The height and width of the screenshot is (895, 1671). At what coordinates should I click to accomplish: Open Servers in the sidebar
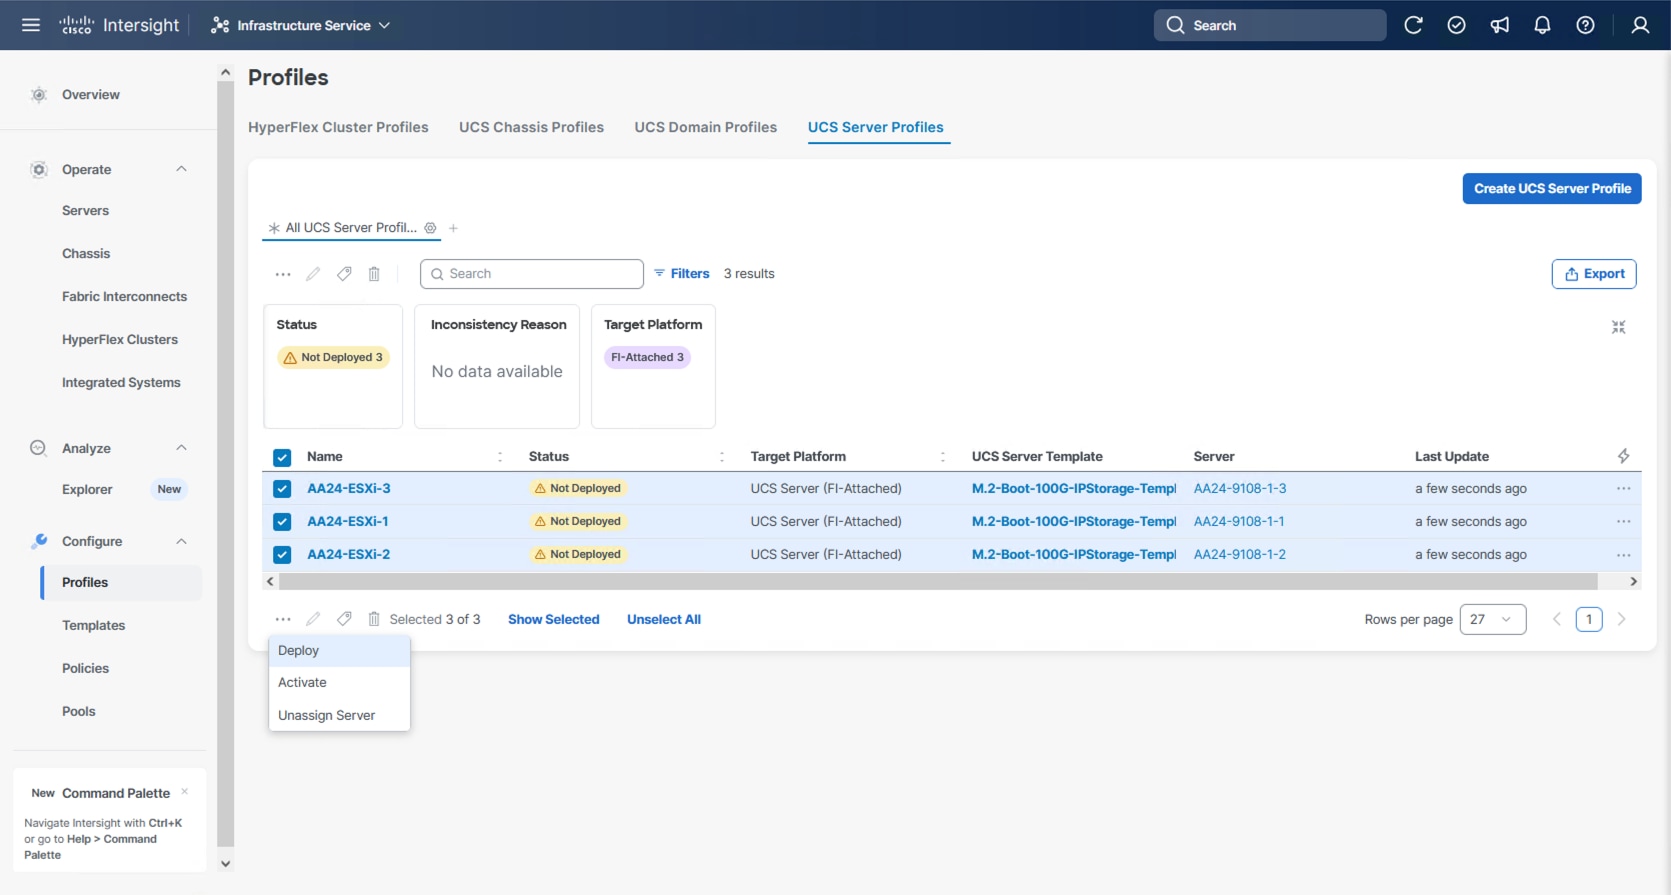tap(85, 210)
